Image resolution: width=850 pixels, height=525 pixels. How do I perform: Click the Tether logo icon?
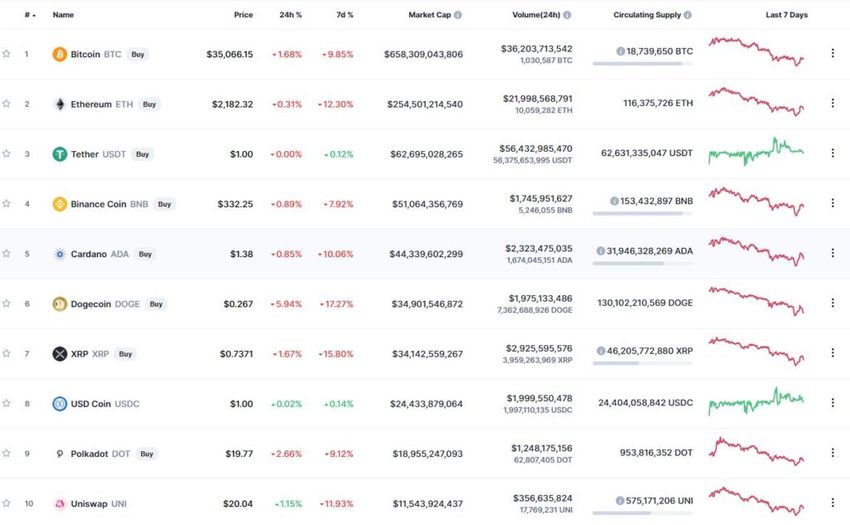click(x=60, y=154)
